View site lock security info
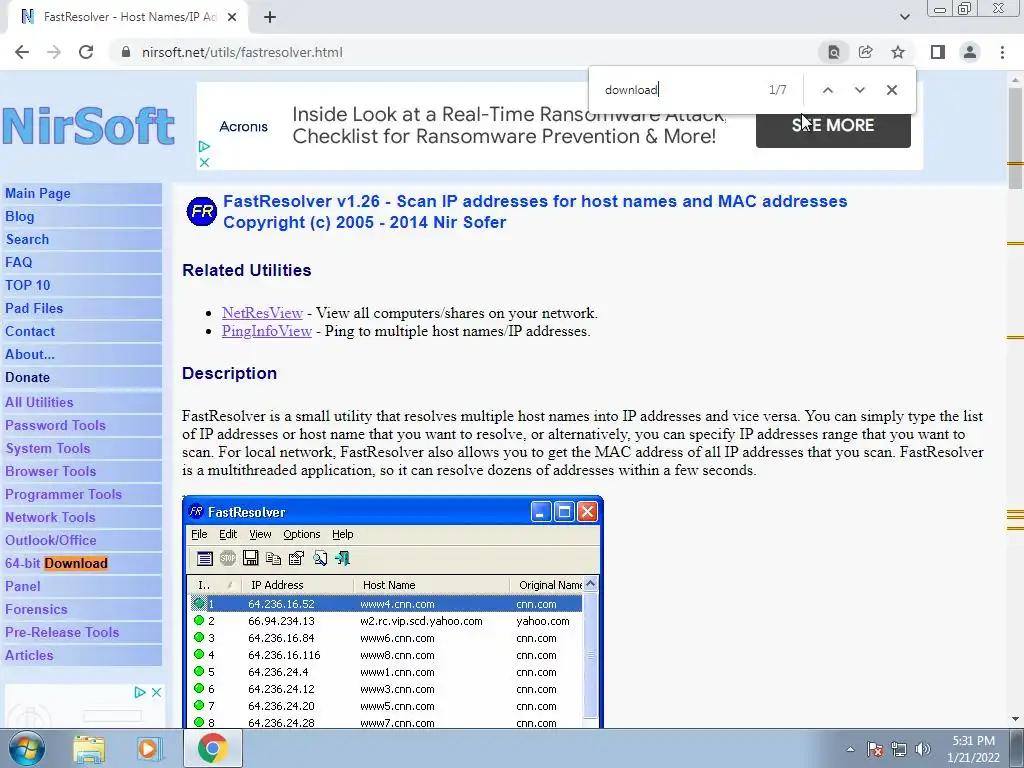 pyautogui.click(x=126, y=52)
